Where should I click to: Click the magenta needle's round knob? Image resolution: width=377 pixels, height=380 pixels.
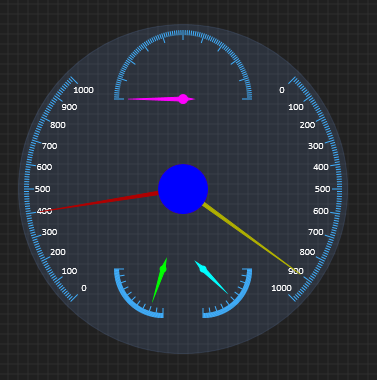183,99
